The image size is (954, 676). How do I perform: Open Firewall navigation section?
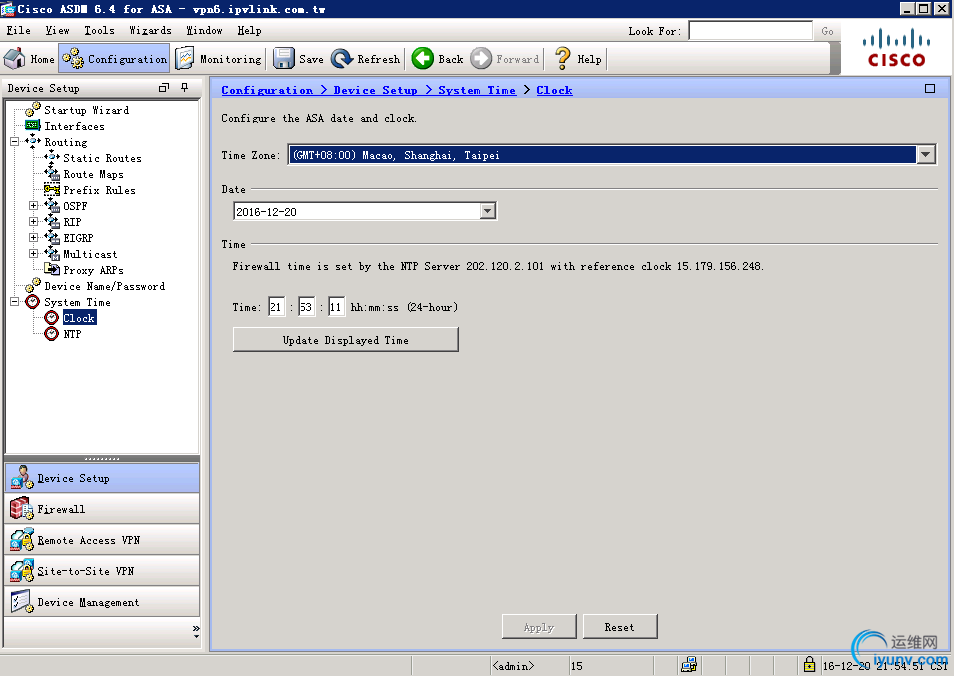click(102, 509)
